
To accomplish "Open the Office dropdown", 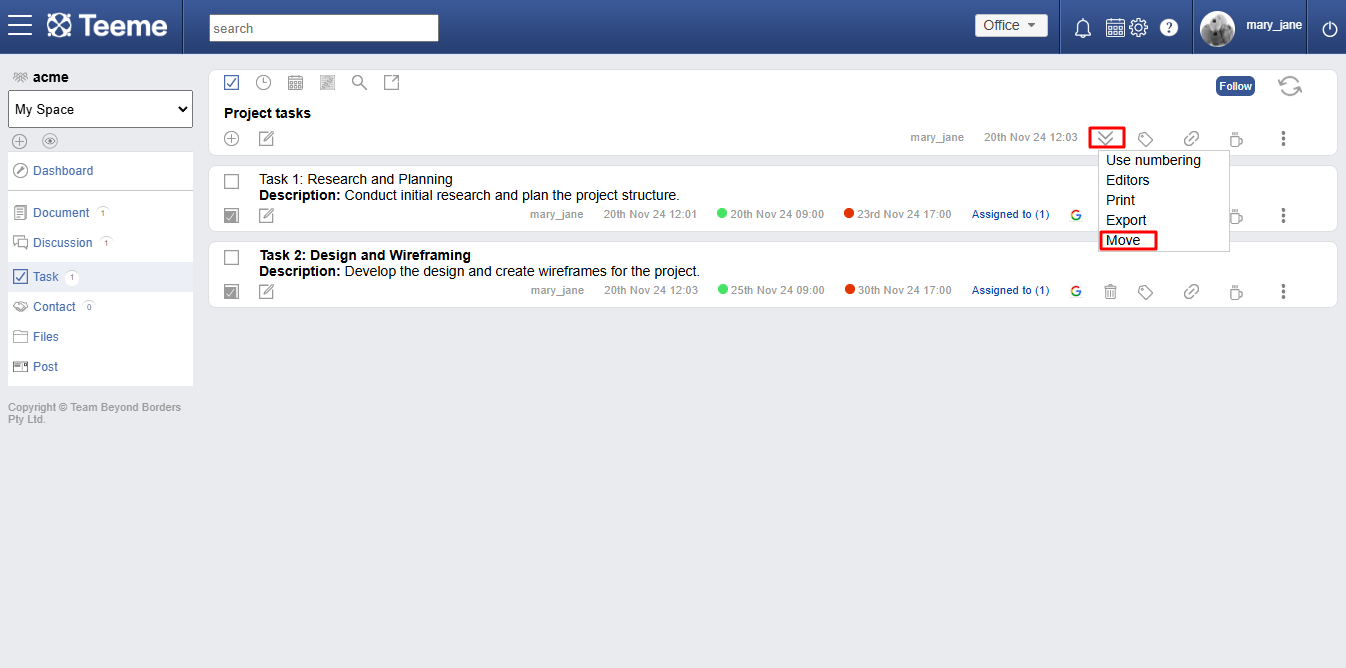I will coord(1011,26).
